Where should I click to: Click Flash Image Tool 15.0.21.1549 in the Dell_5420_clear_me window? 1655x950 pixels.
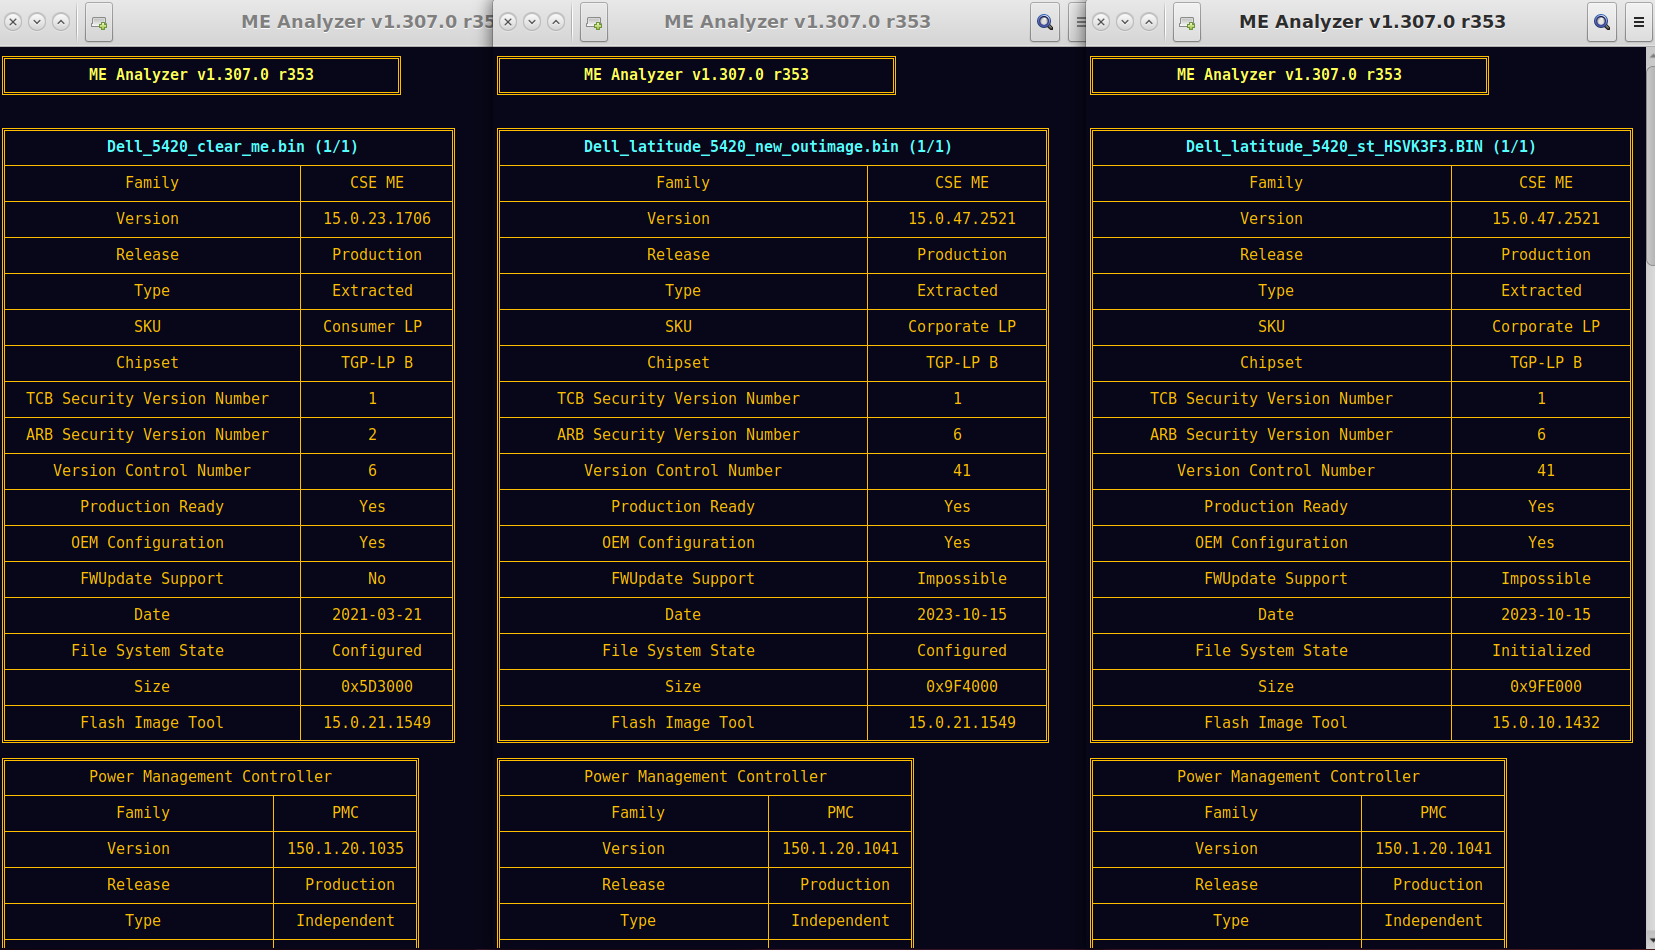point(377,723)
